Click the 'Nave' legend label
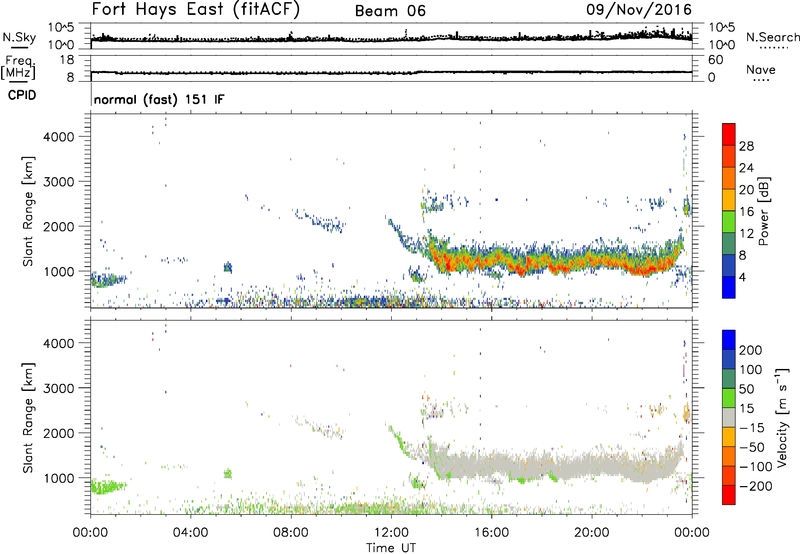800x554 pixels. tap(761, 70)
